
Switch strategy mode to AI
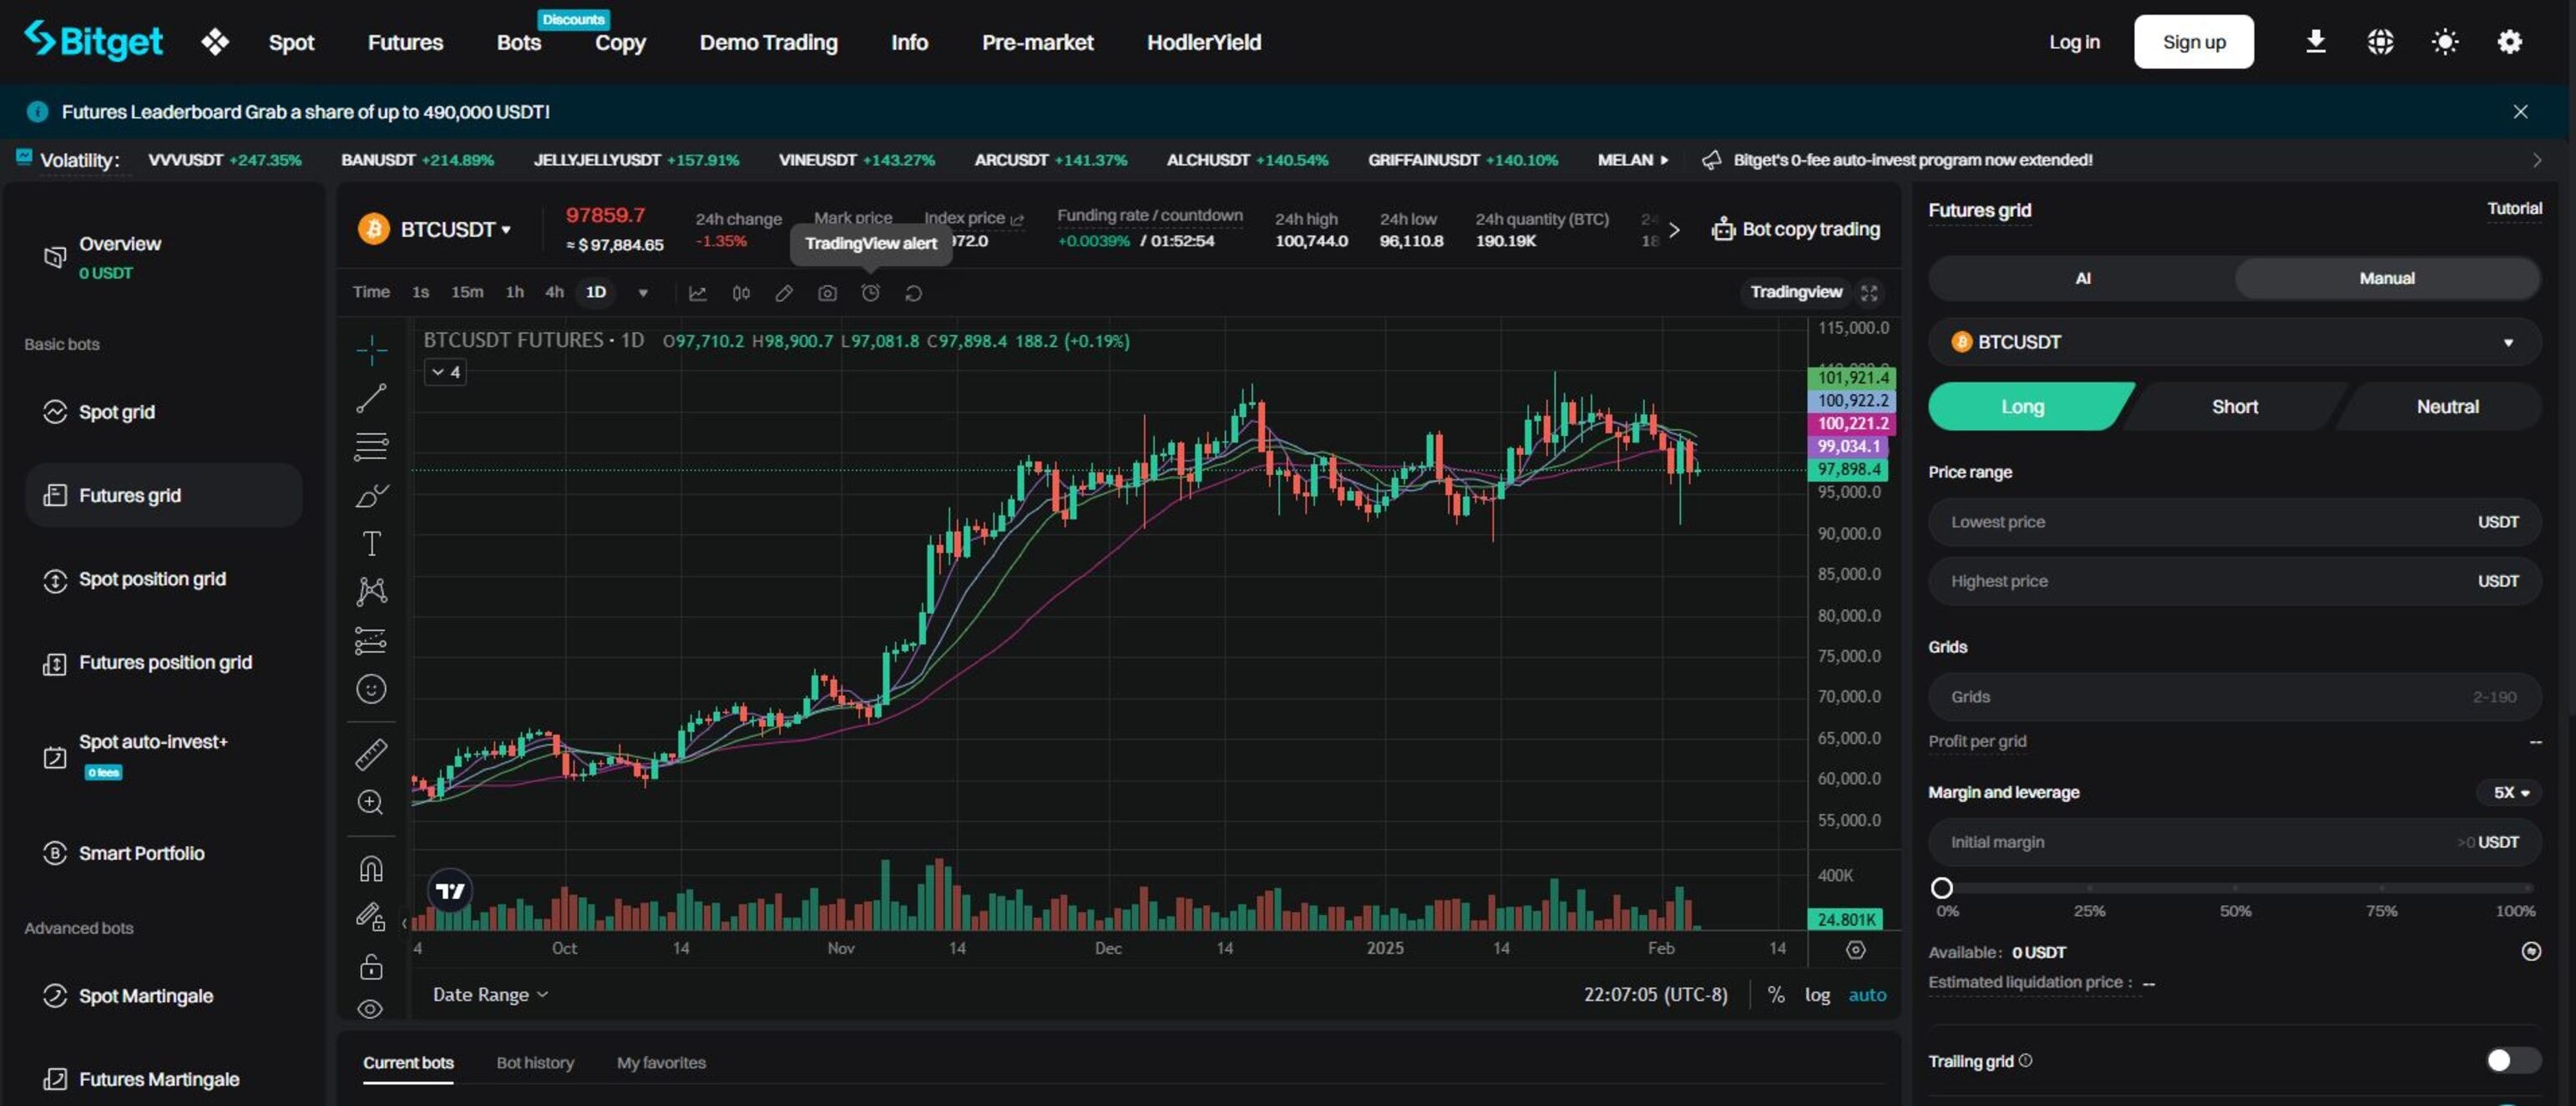pos(2083,278)
